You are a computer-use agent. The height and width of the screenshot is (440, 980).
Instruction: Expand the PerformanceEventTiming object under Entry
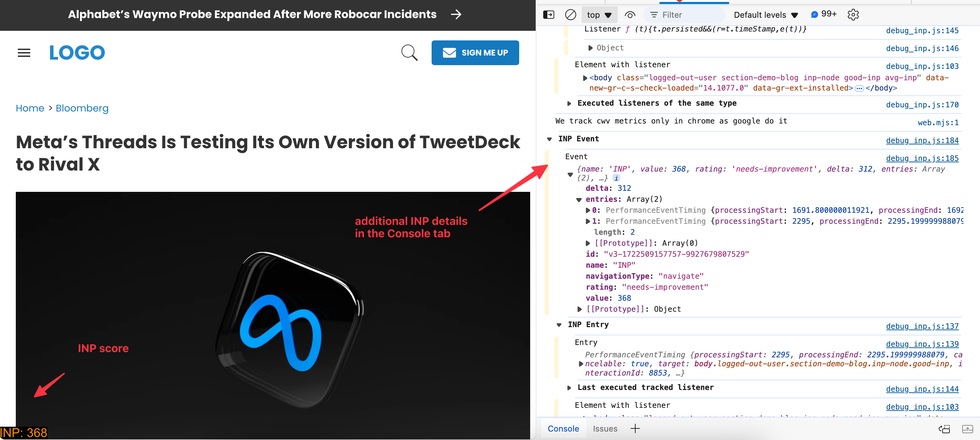[581, 363]
